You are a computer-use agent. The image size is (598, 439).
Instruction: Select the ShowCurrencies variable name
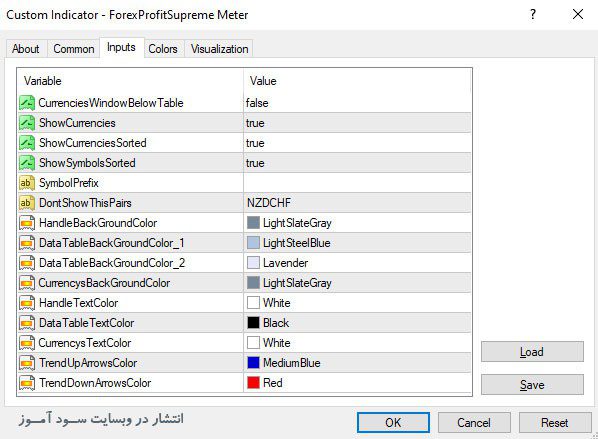77,123
